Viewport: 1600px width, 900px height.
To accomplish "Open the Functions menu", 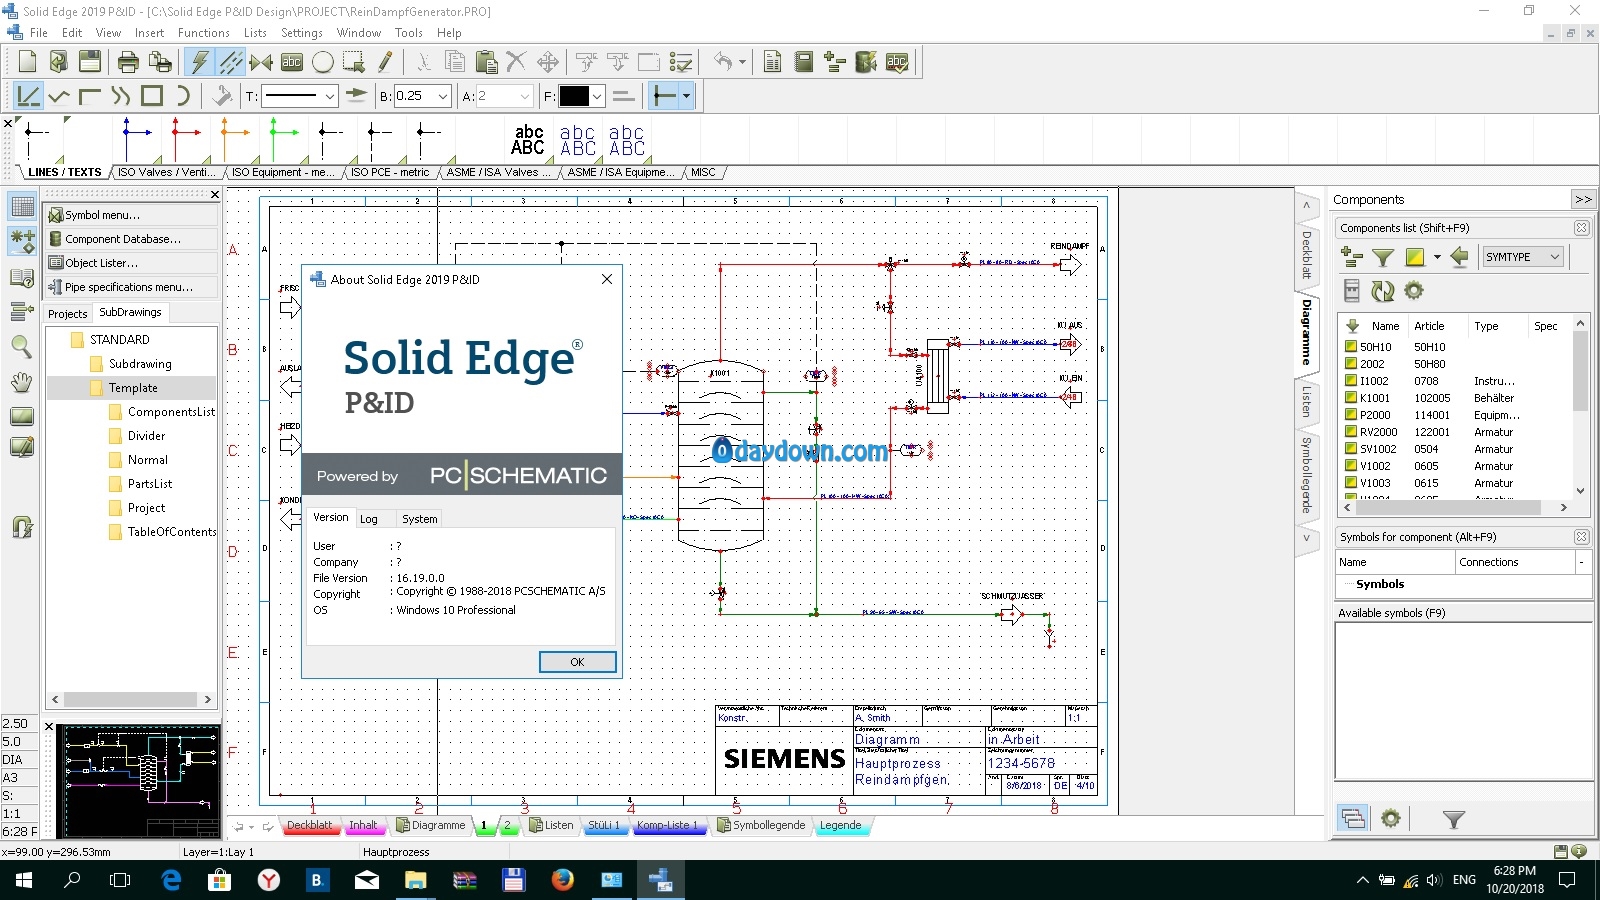I will tap(204, 33).
